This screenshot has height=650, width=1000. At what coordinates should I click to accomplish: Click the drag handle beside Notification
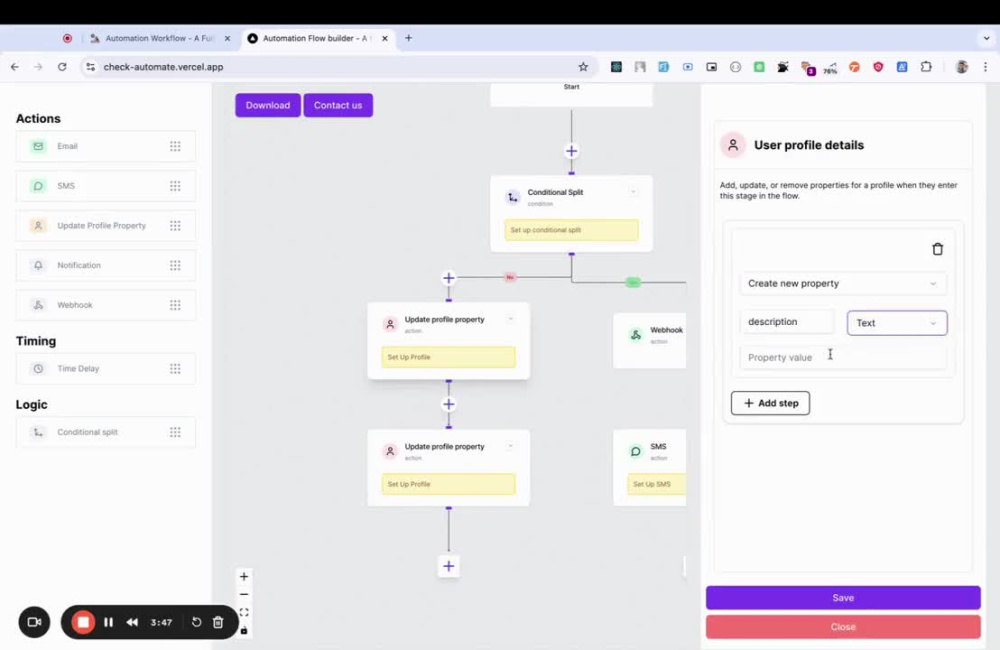point(175,265)
